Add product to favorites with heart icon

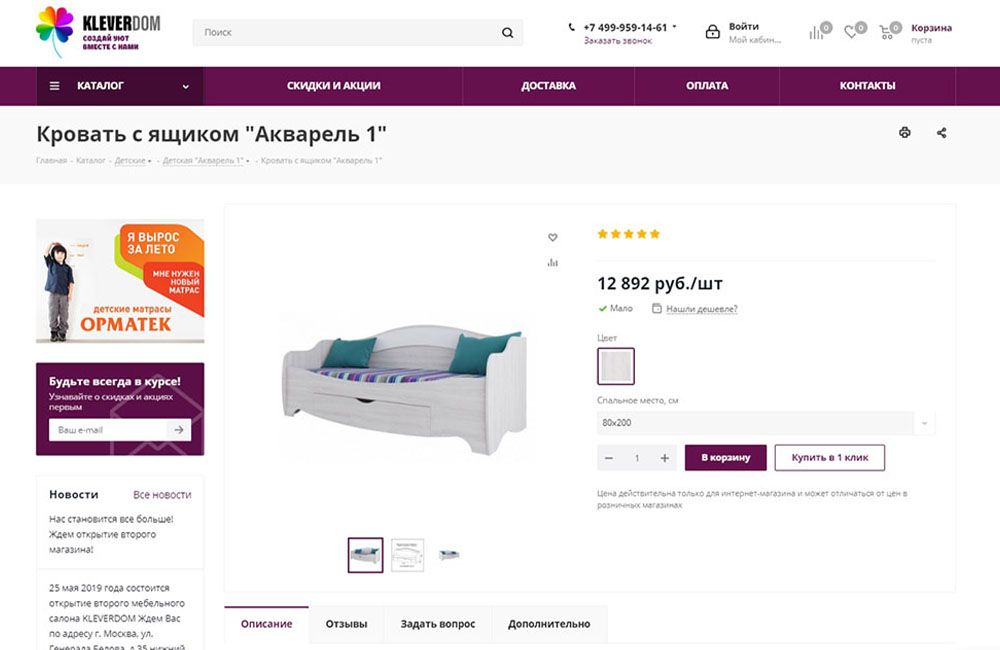[553, 237]
